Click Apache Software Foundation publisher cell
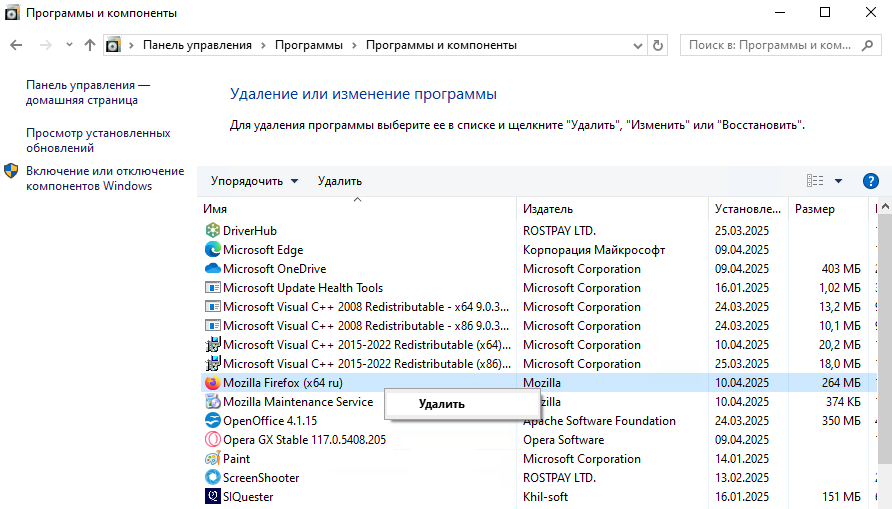Viewport: 892px width, 509px height. (599, 421)
